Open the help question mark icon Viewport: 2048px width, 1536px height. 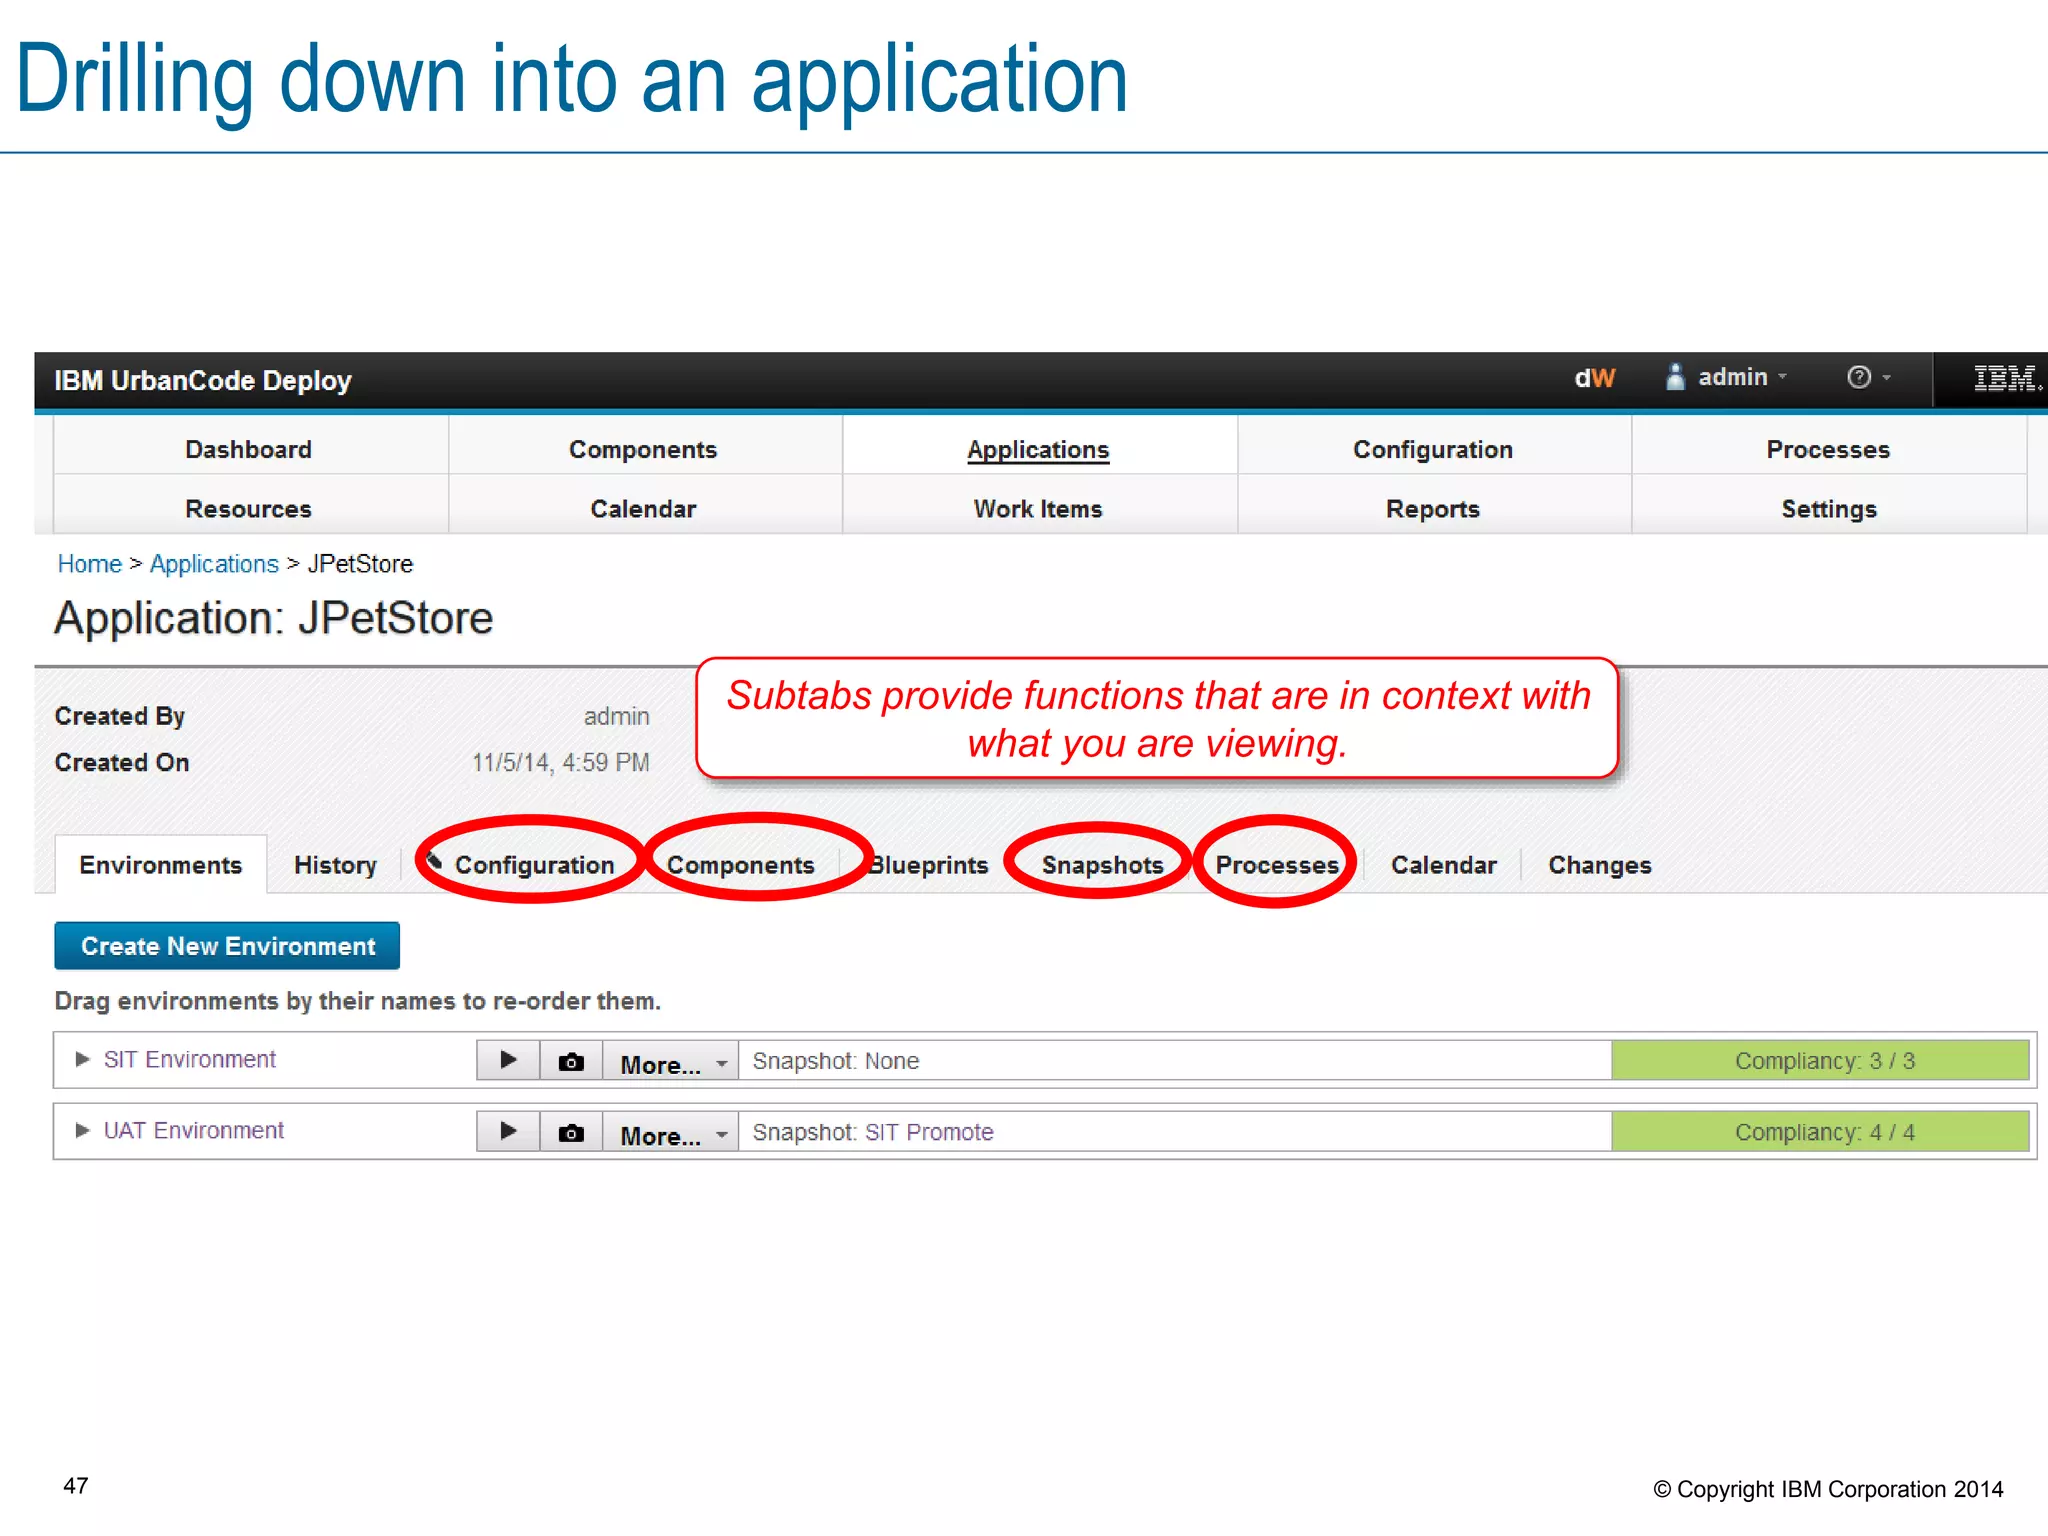click(1858, 377)
